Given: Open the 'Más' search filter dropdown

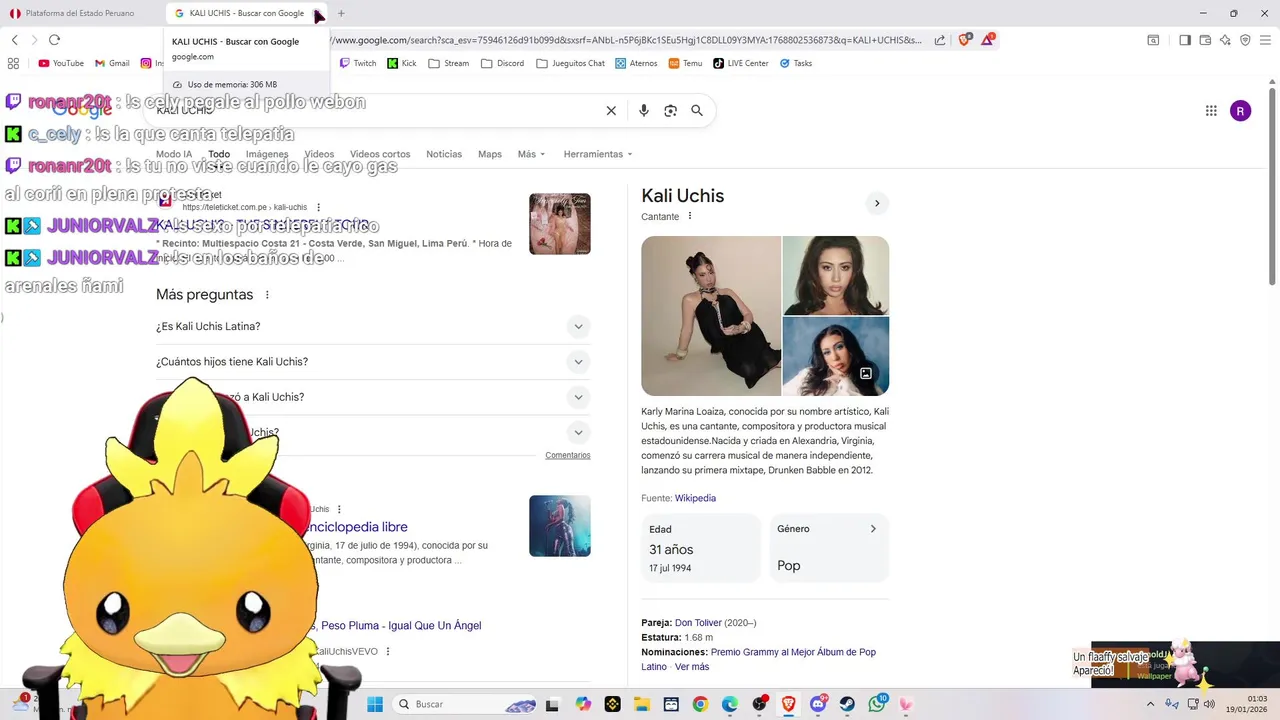Looking at the screenshot, I should [531, 154].
